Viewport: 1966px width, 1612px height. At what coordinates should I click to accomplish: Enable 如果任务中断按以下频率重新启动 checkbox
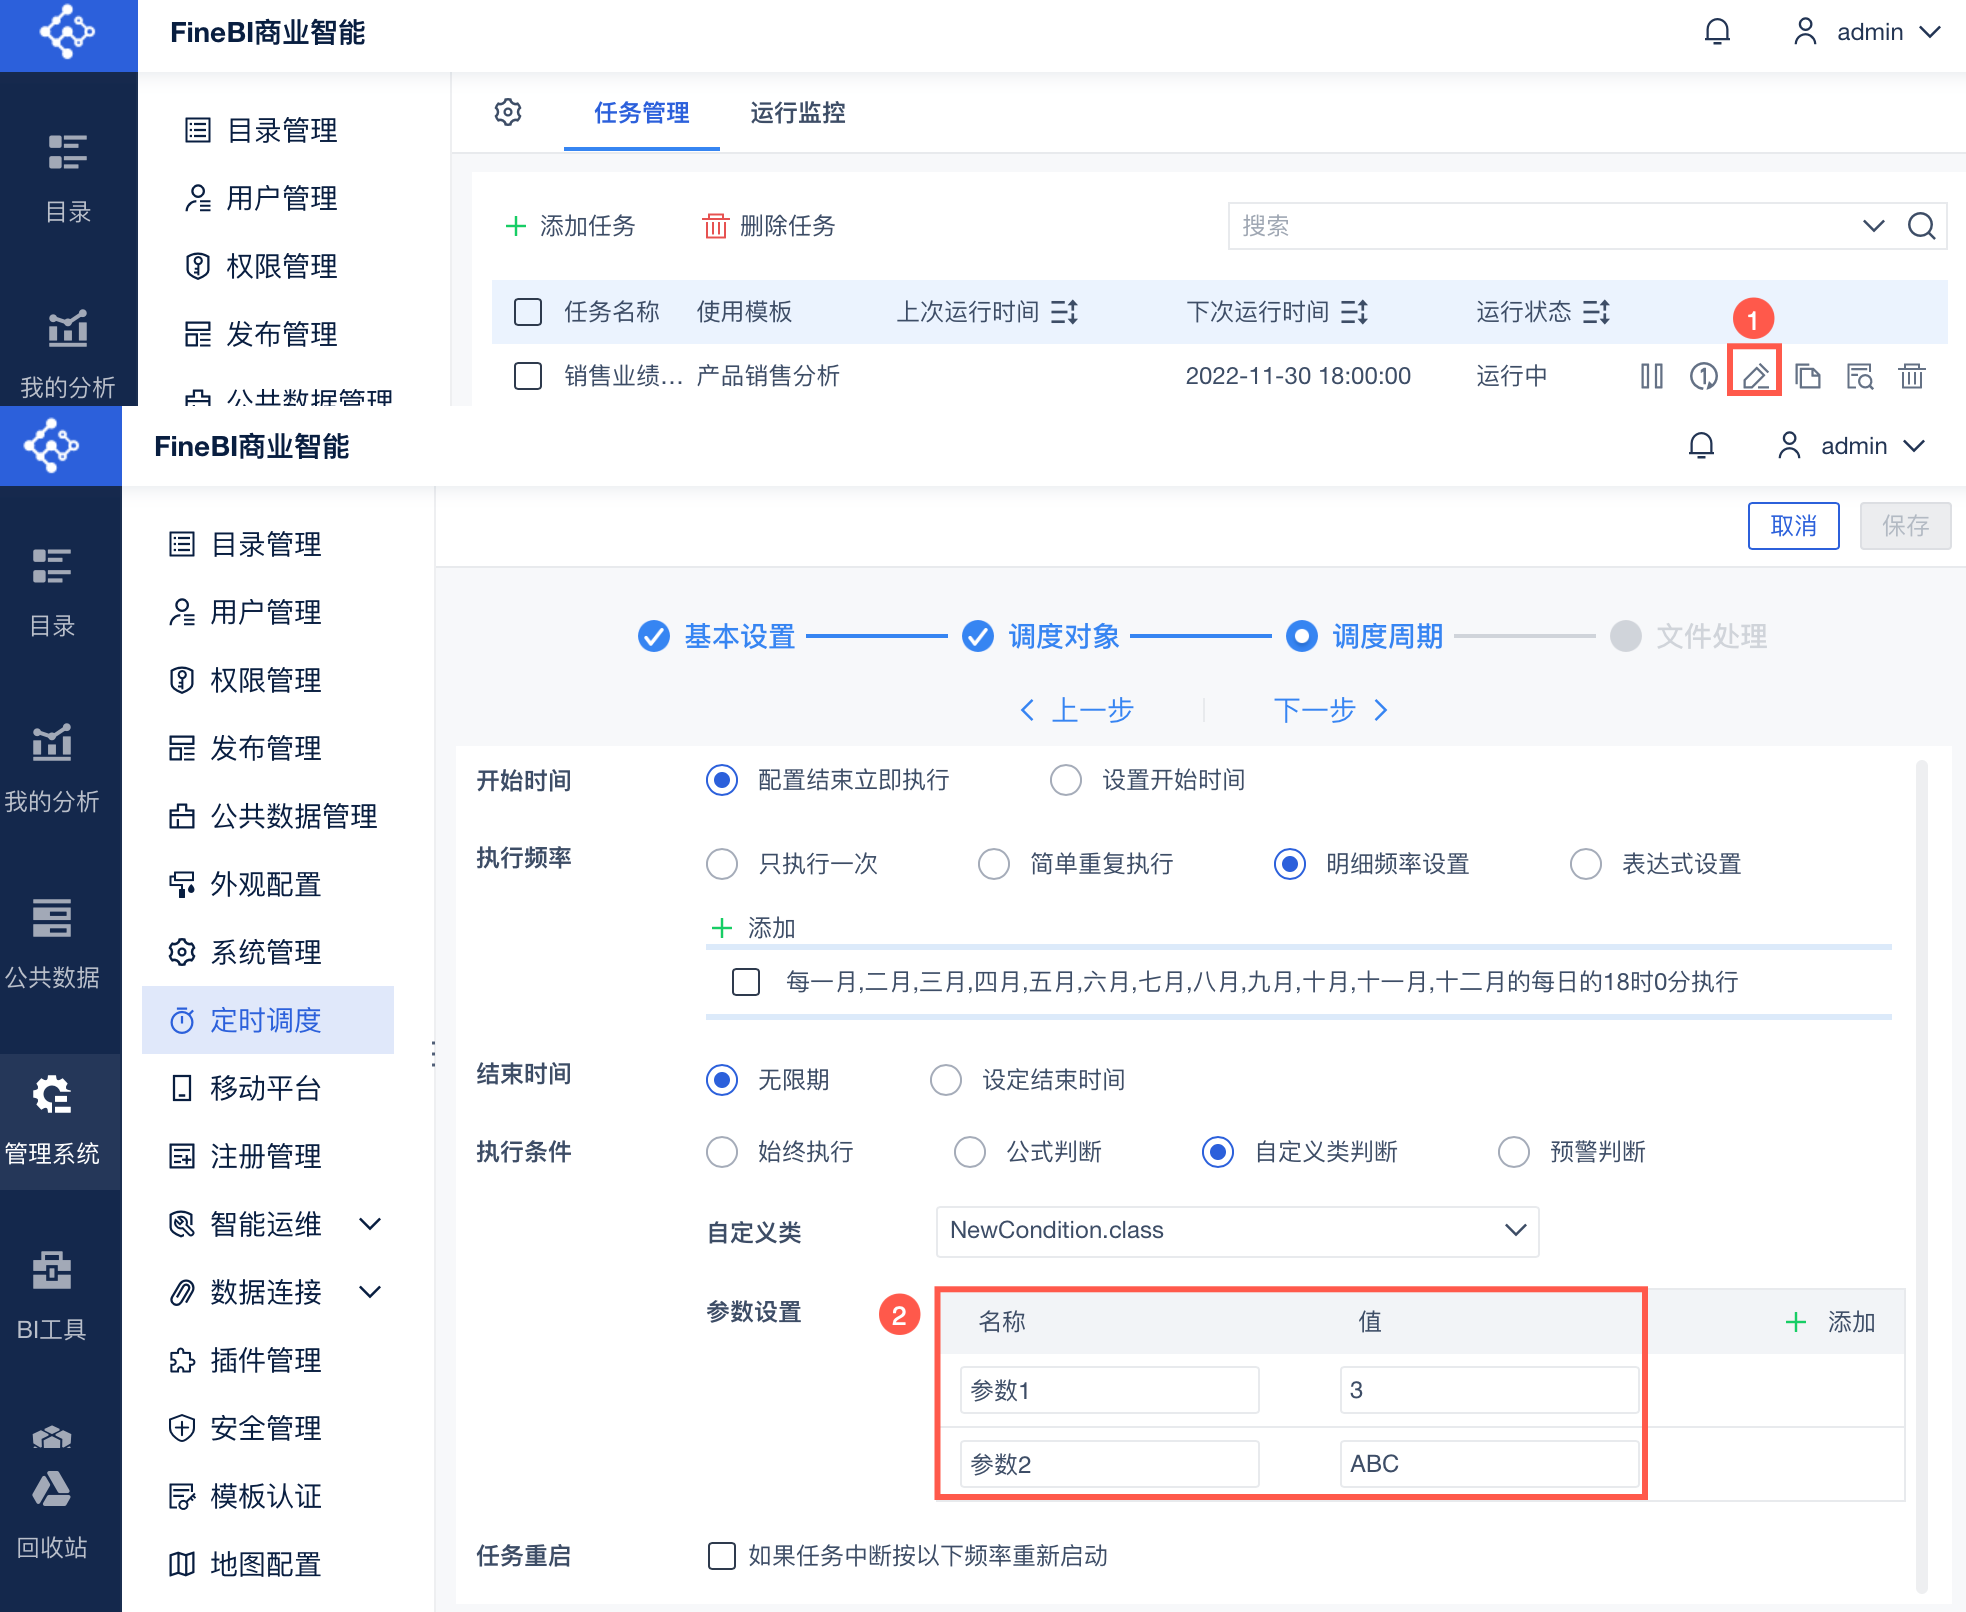(721, 1556)
